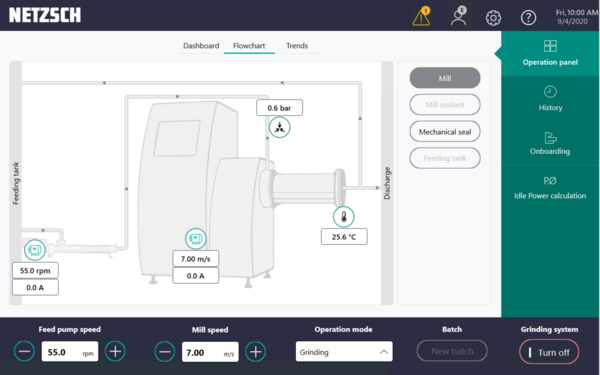Click the Discharge vertical bar
The width and height of the screenshot is (600, 375).
tap(387, 183)
